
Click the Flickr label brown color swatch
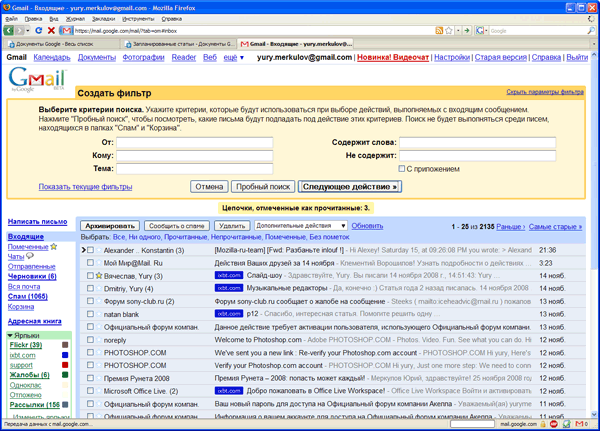(65, 345)
